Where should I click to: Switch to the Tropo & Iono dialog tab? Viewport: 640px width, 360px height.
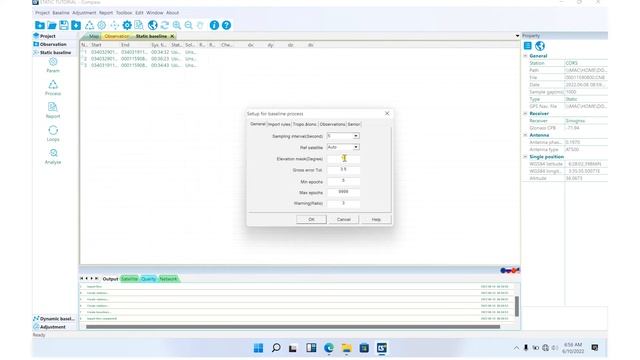click(304, 124)
